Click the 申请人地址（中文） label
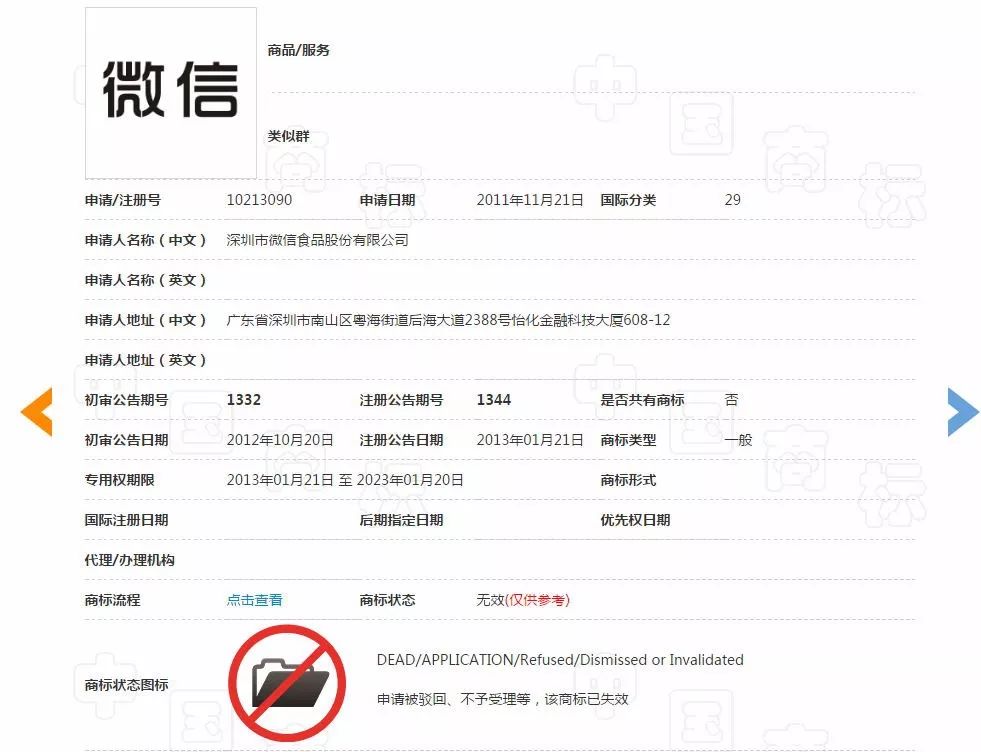981x752 pixels. pyautogui.click(x=145, y=320)
